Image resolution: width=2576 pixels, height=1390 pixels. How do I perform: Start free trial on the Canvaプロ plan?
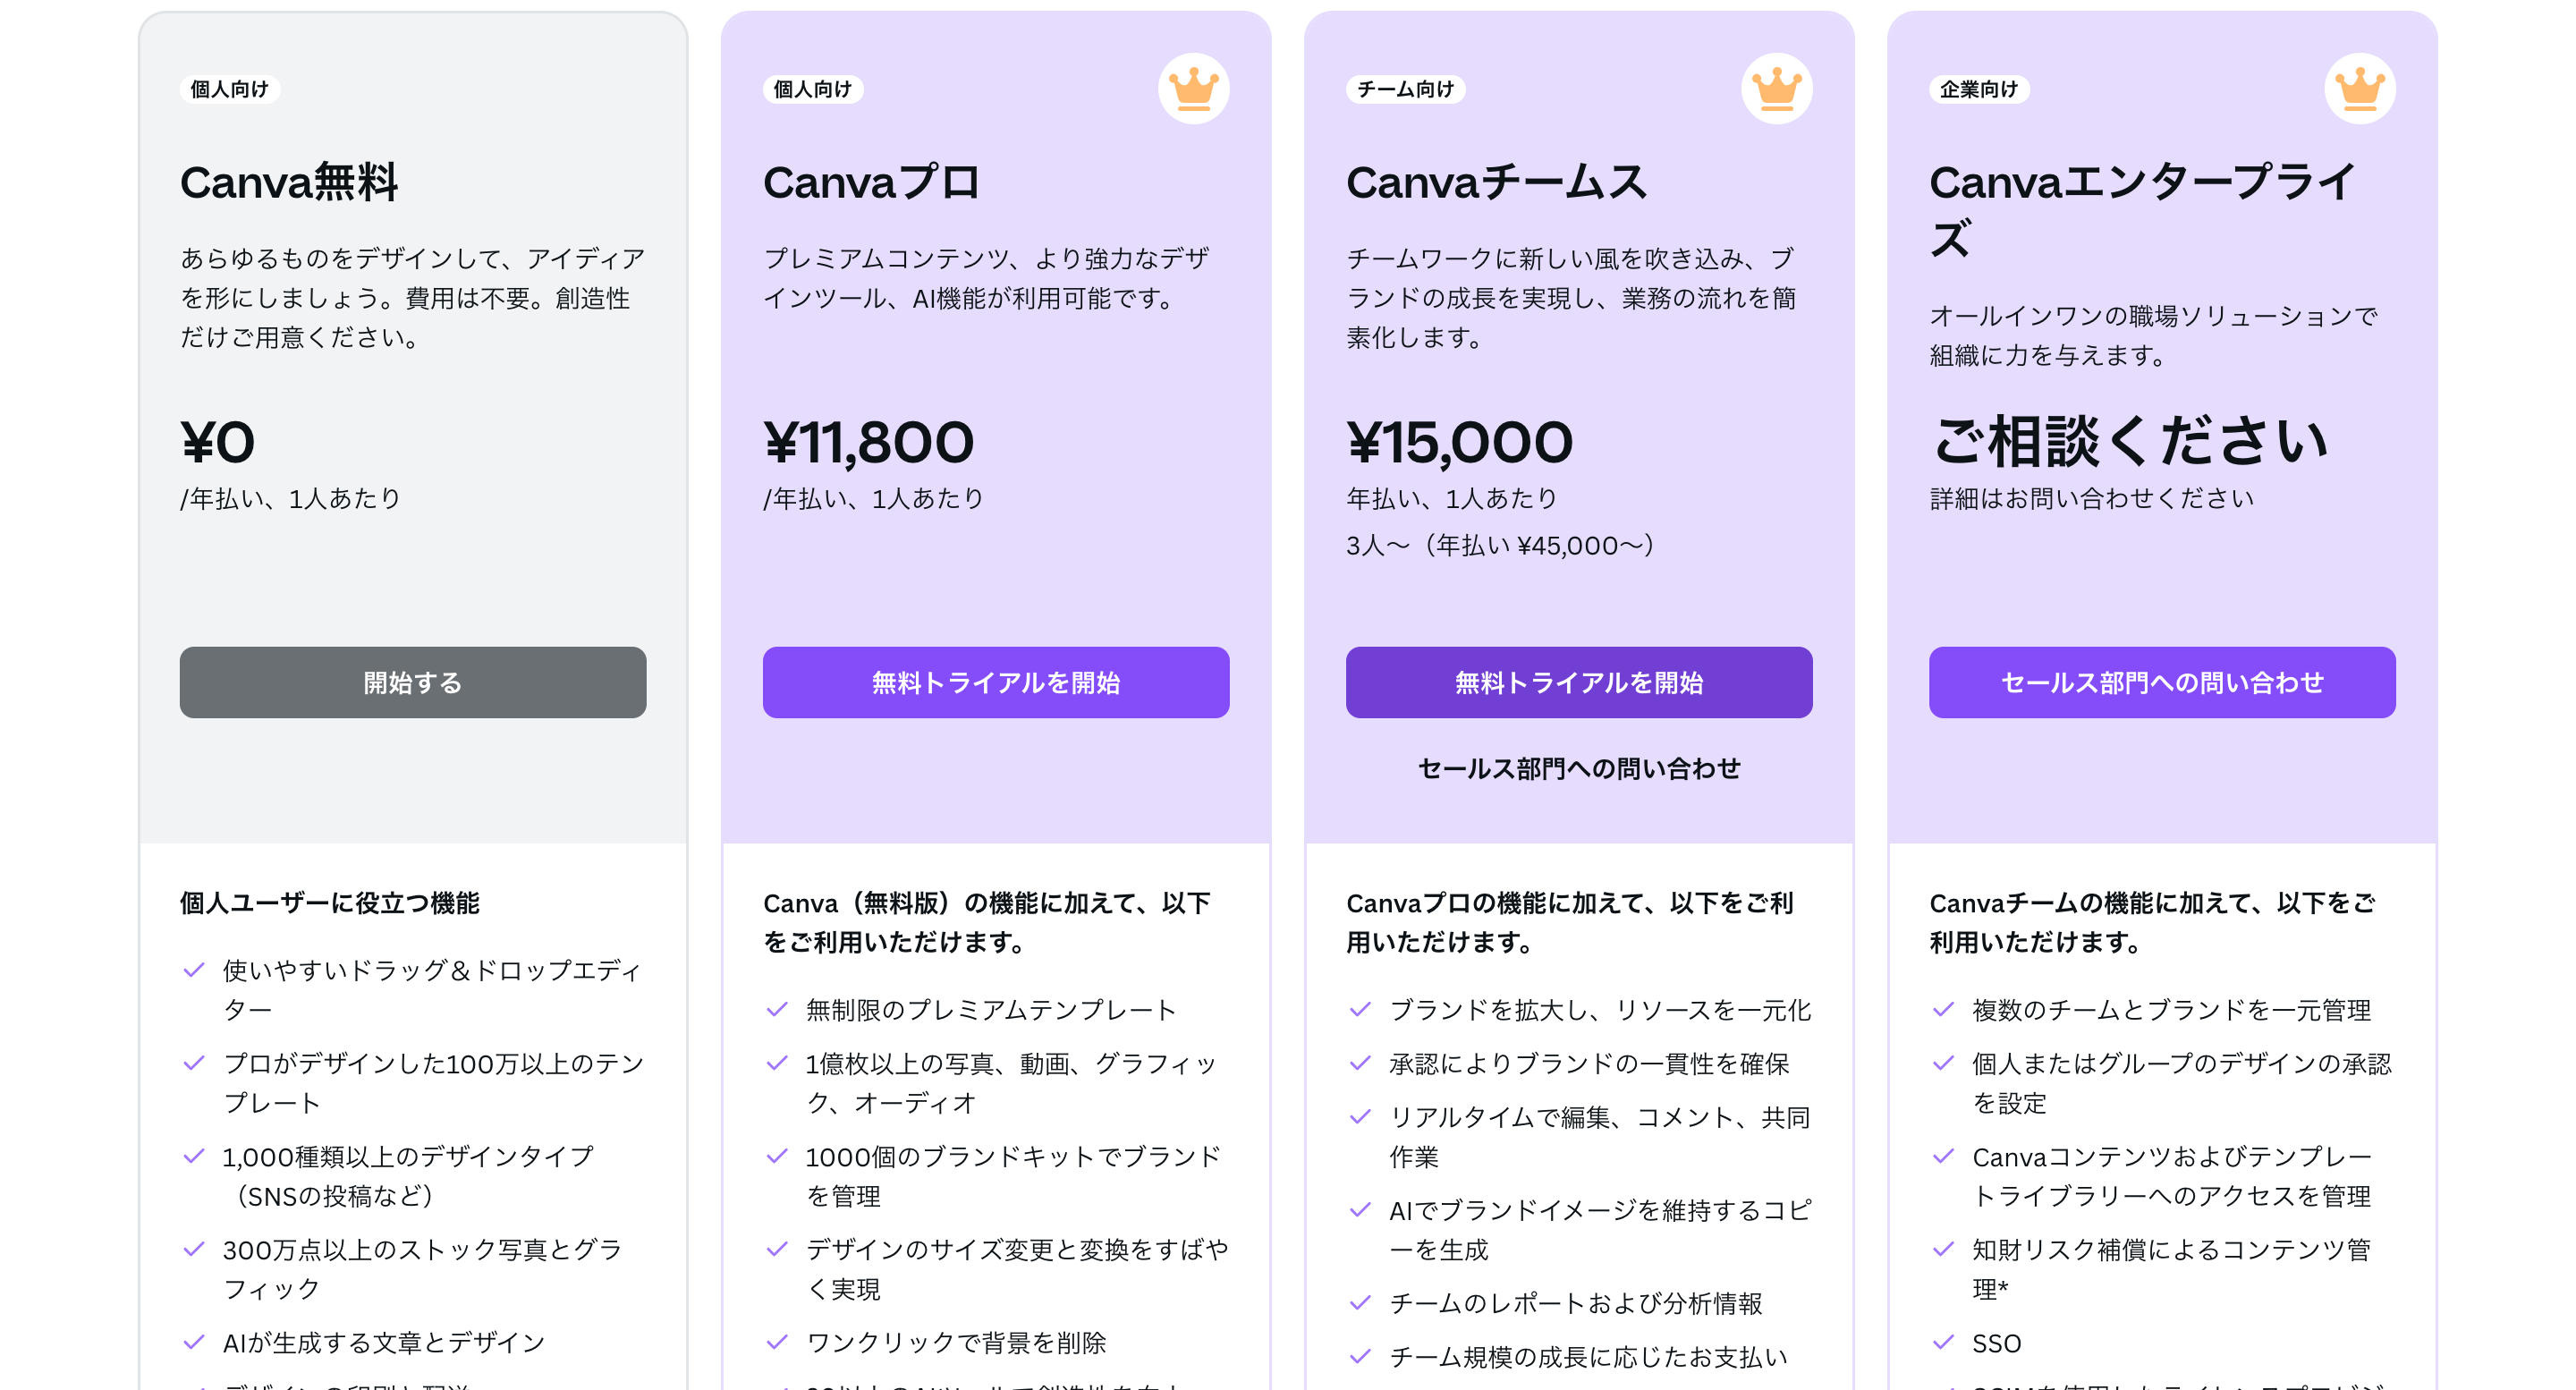click(996, 682)
